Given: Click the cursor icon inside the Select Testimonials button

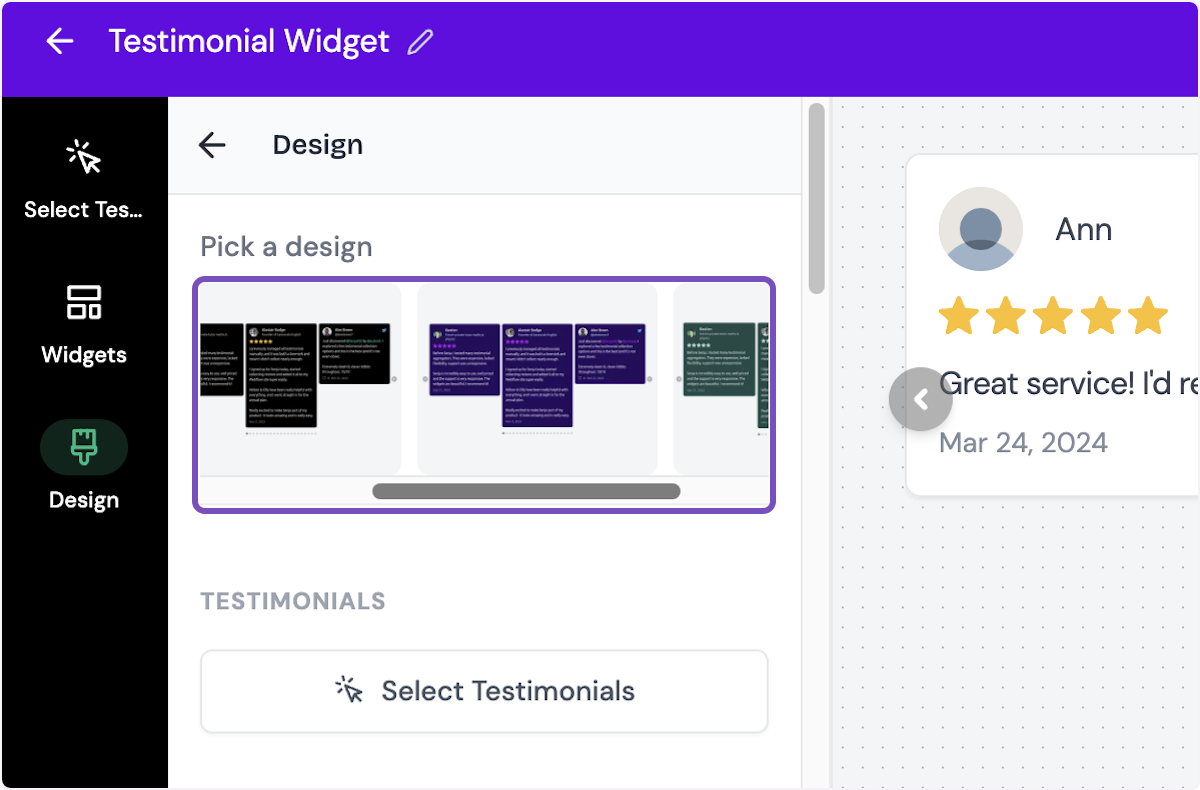Looking at the screenshot, I should tap(349, 690).
